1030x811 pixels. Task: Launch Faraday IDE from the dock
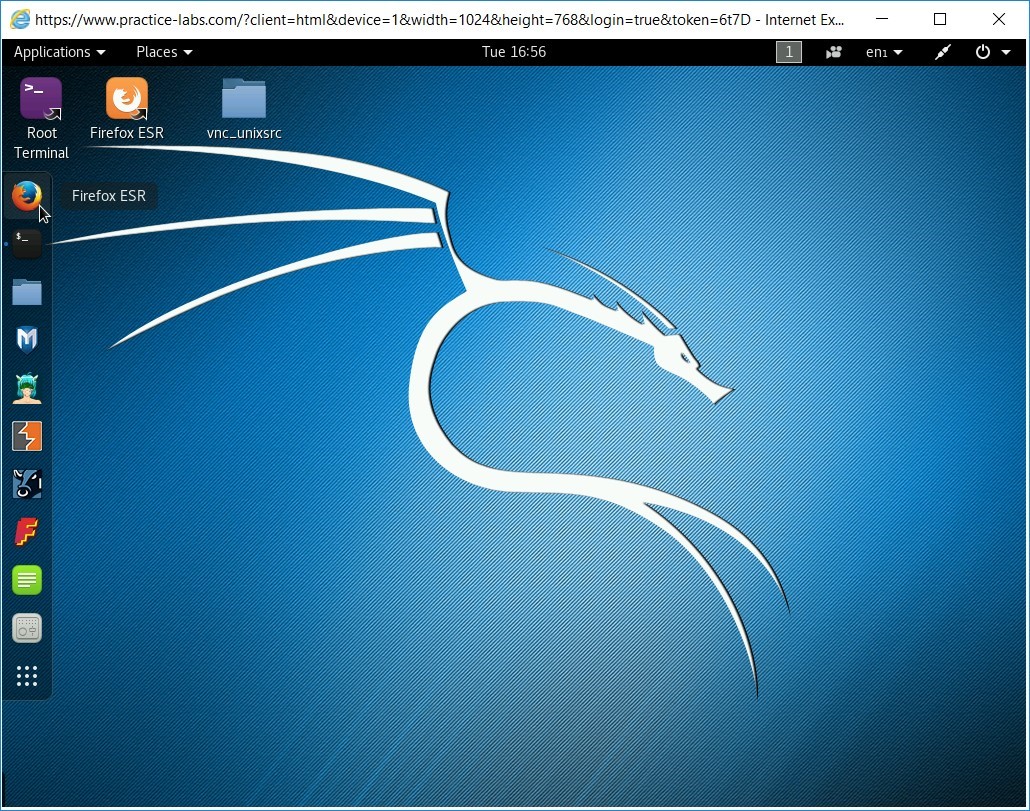(x=27, y=532)
